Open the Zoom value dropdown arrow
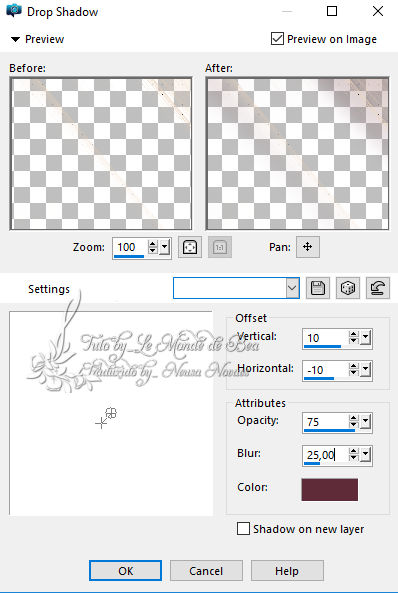398x593 pixels. click(x=165, y=247)
